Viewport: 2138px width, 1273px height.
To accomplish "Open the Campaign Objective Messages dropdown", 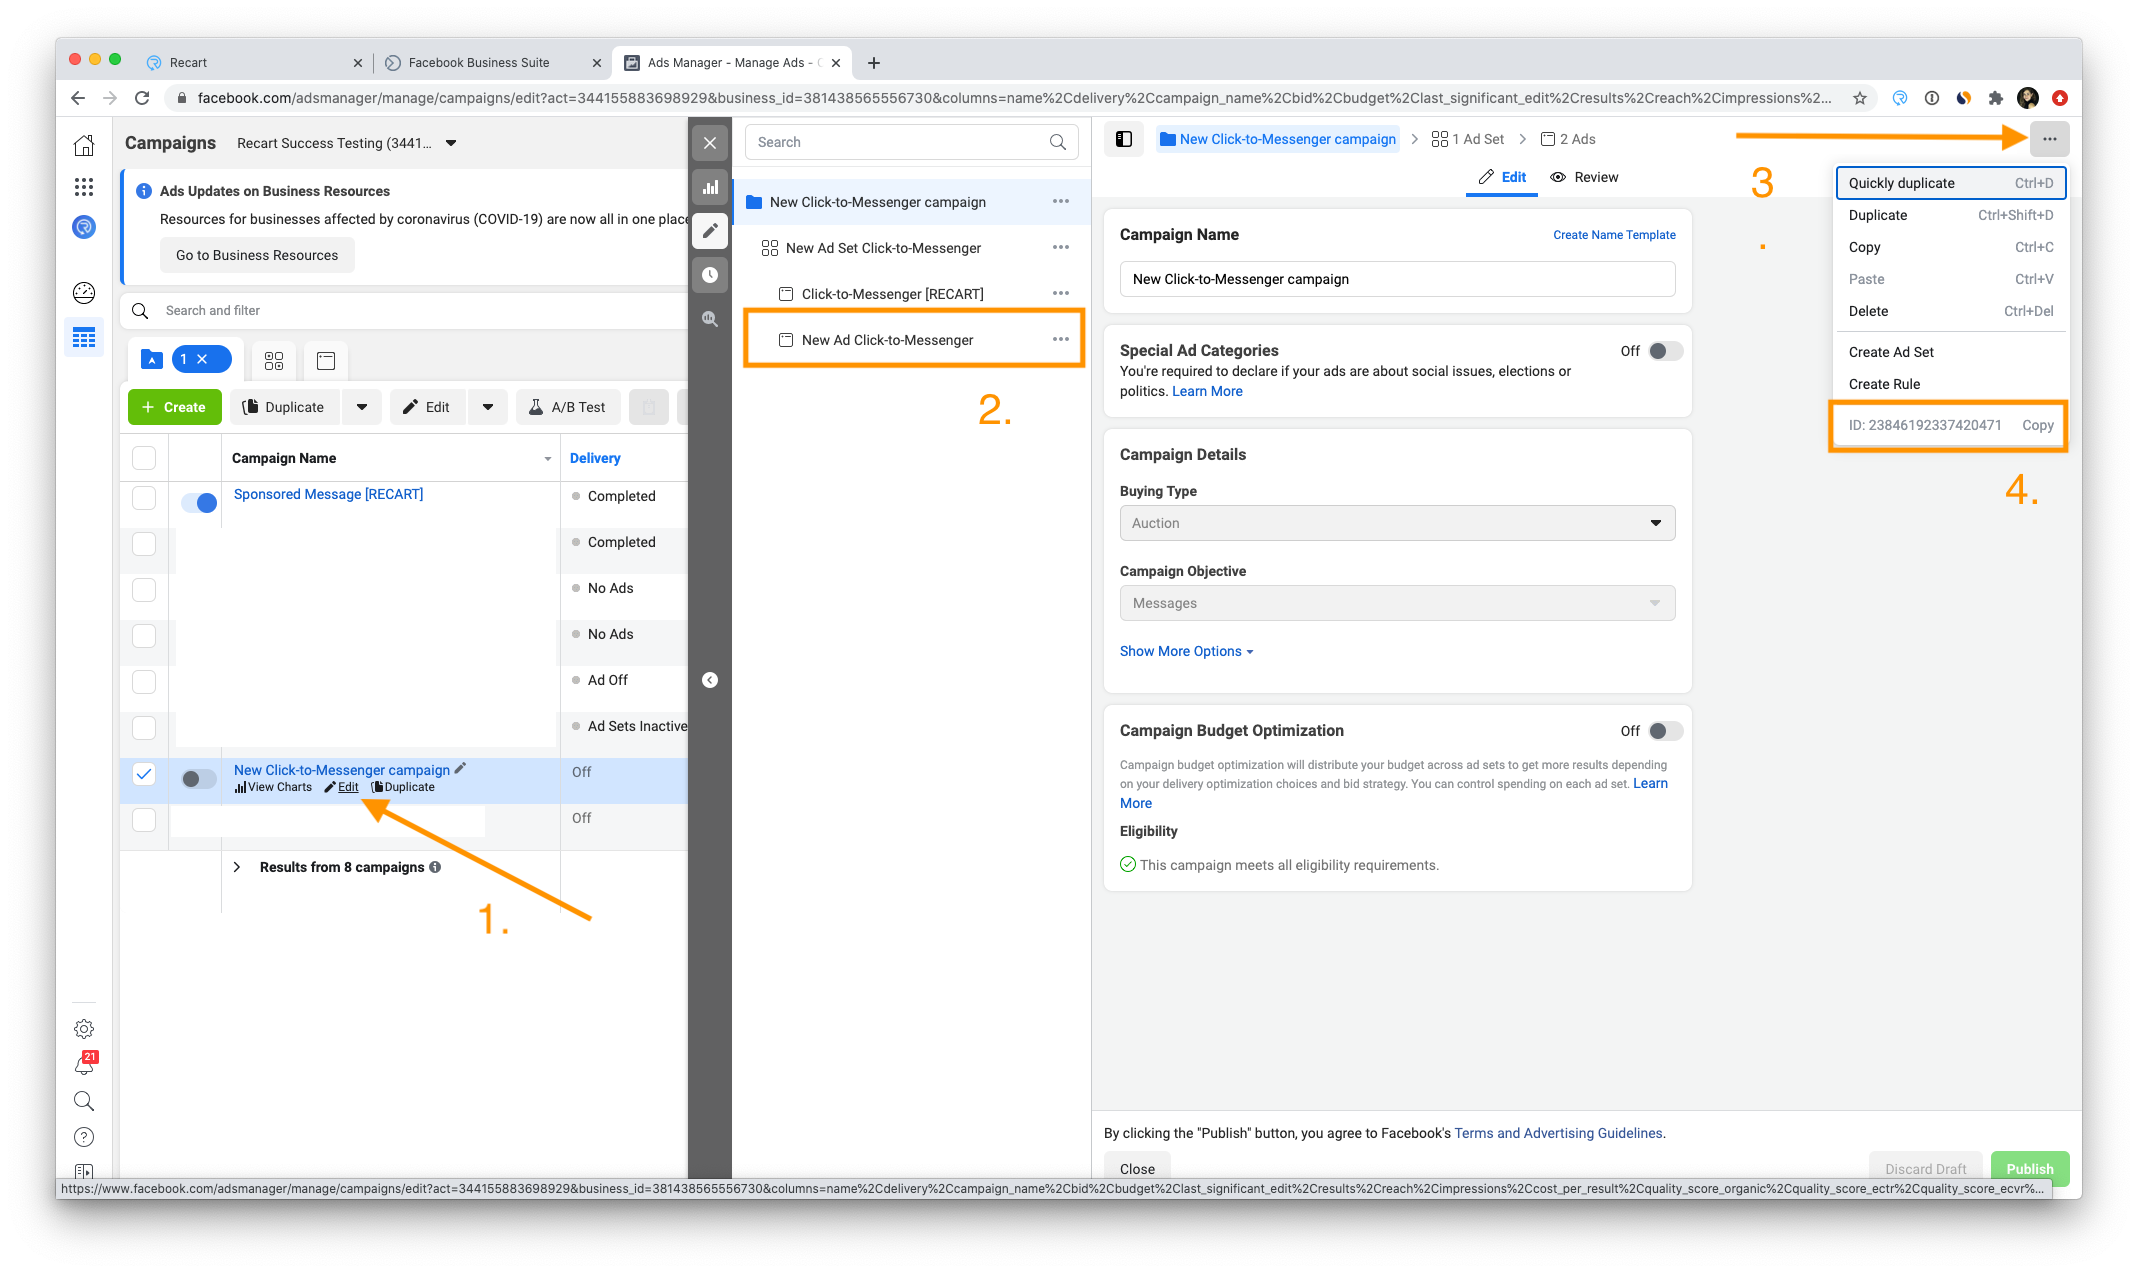I will tap(1397, 603).
